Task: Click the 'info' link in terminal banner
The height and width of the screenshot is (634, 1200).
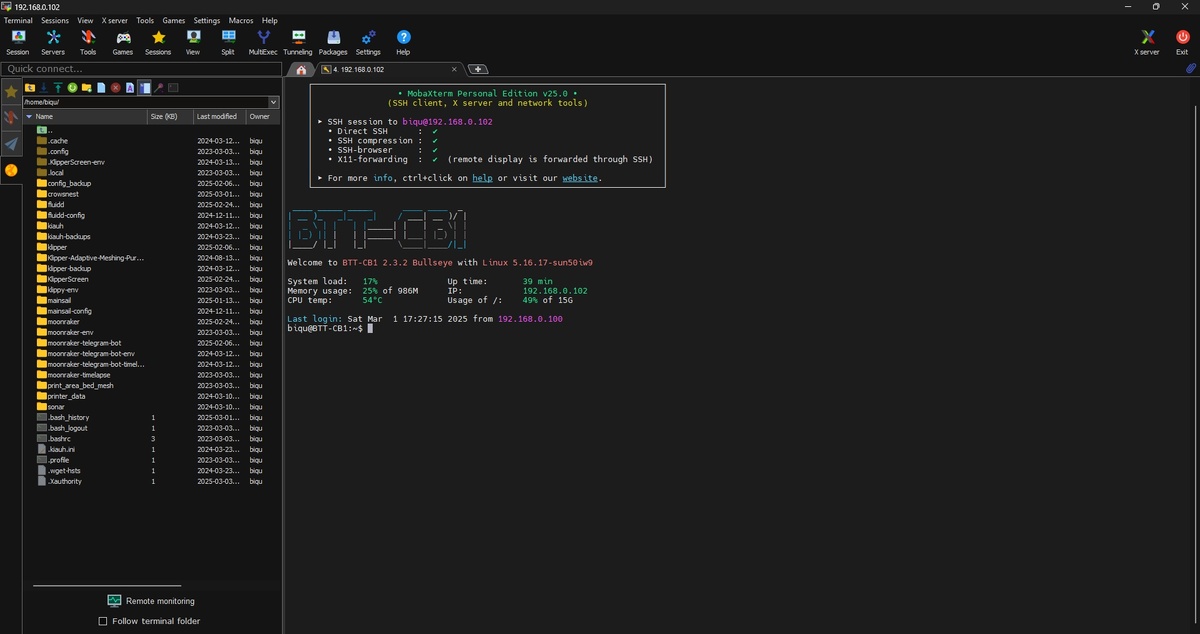Action: click(x=383, y=178)
